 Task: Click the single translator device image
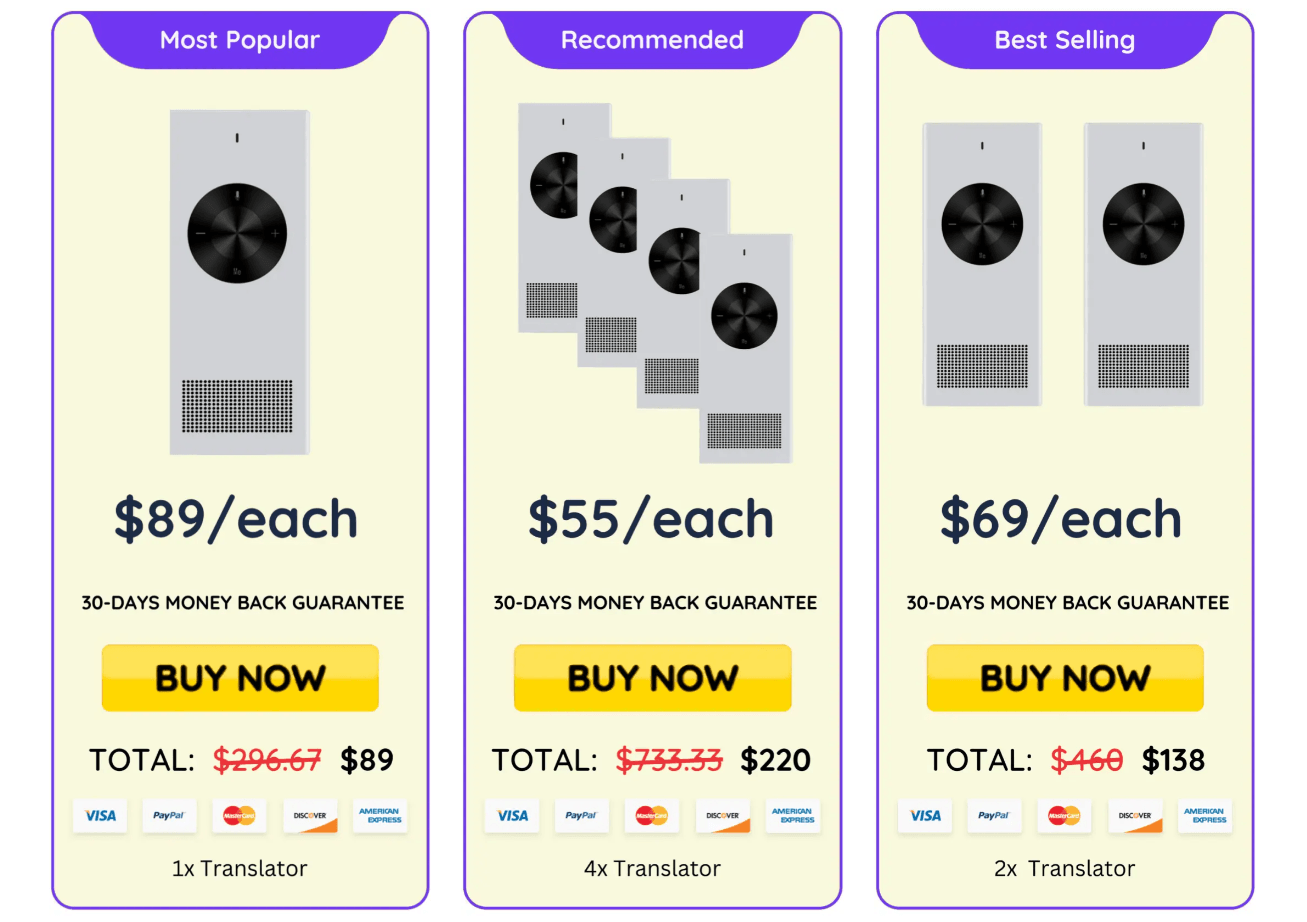pos(239,282)
